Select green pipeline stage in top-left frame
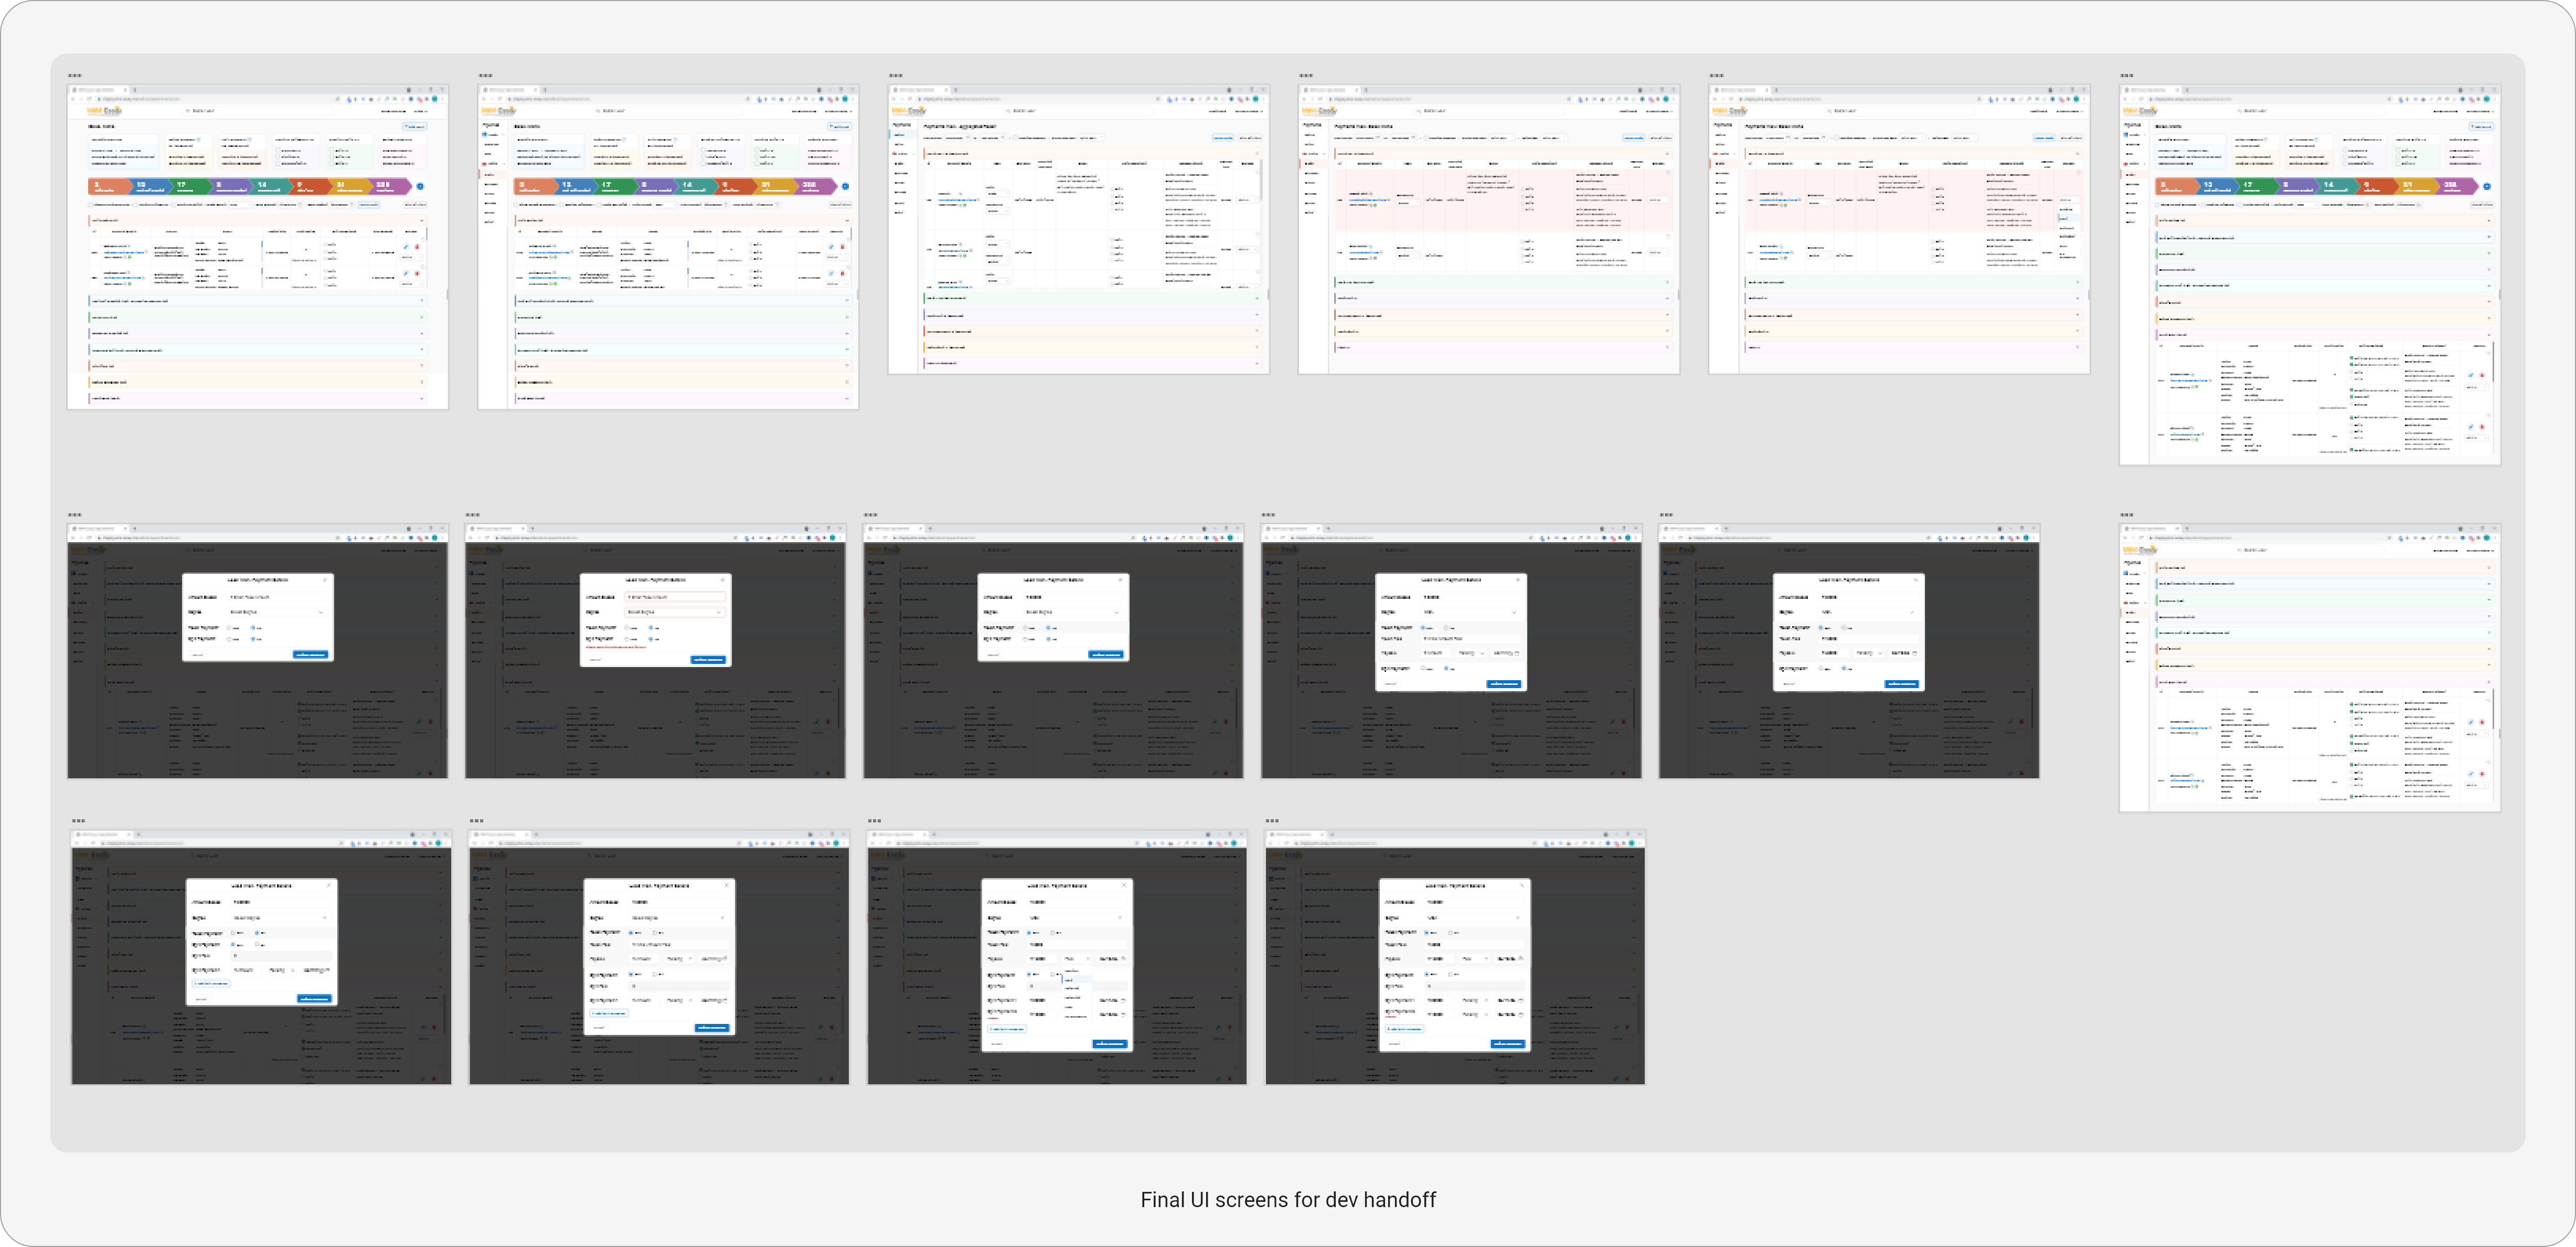 coord(188,186)
